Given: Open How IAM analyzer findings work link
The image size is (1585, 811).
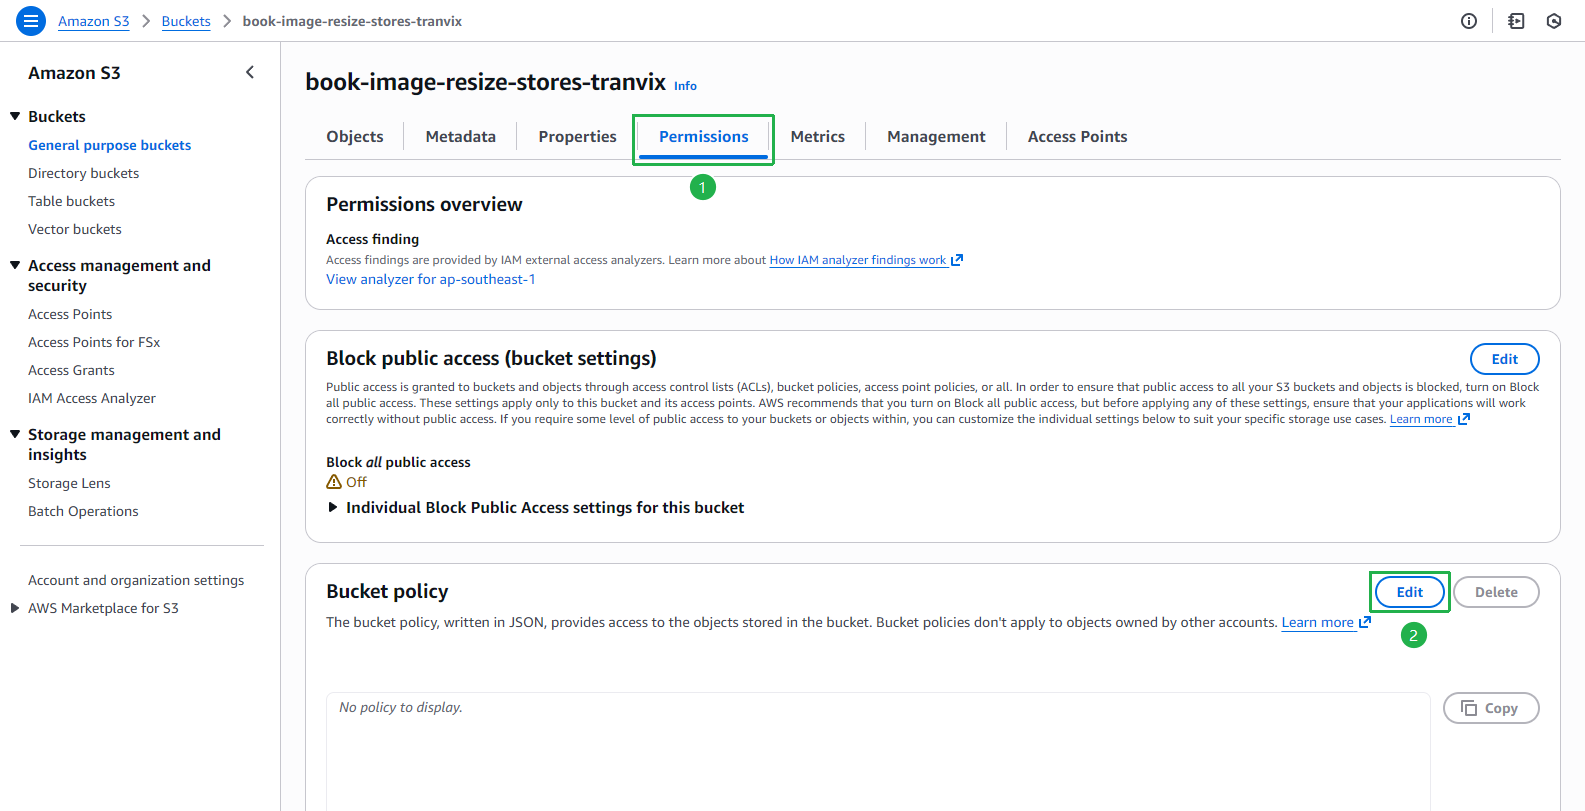Looking at the screenshot, I should pos(858,260).
